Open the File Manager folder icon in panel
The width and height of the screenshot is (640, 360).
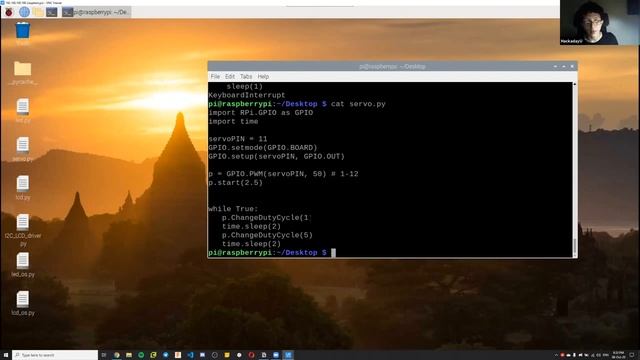(38, 12)
